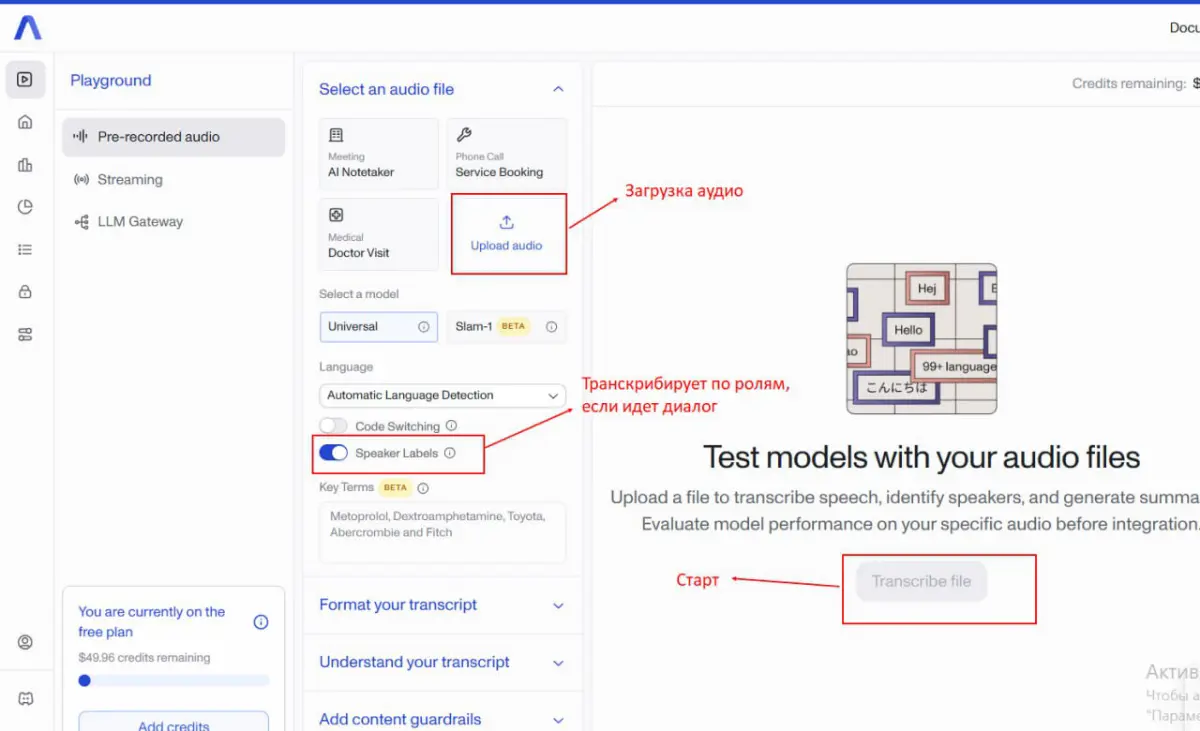Open the lock icon in sidebar
The image size is (1200, 731).
coord(25,292)
